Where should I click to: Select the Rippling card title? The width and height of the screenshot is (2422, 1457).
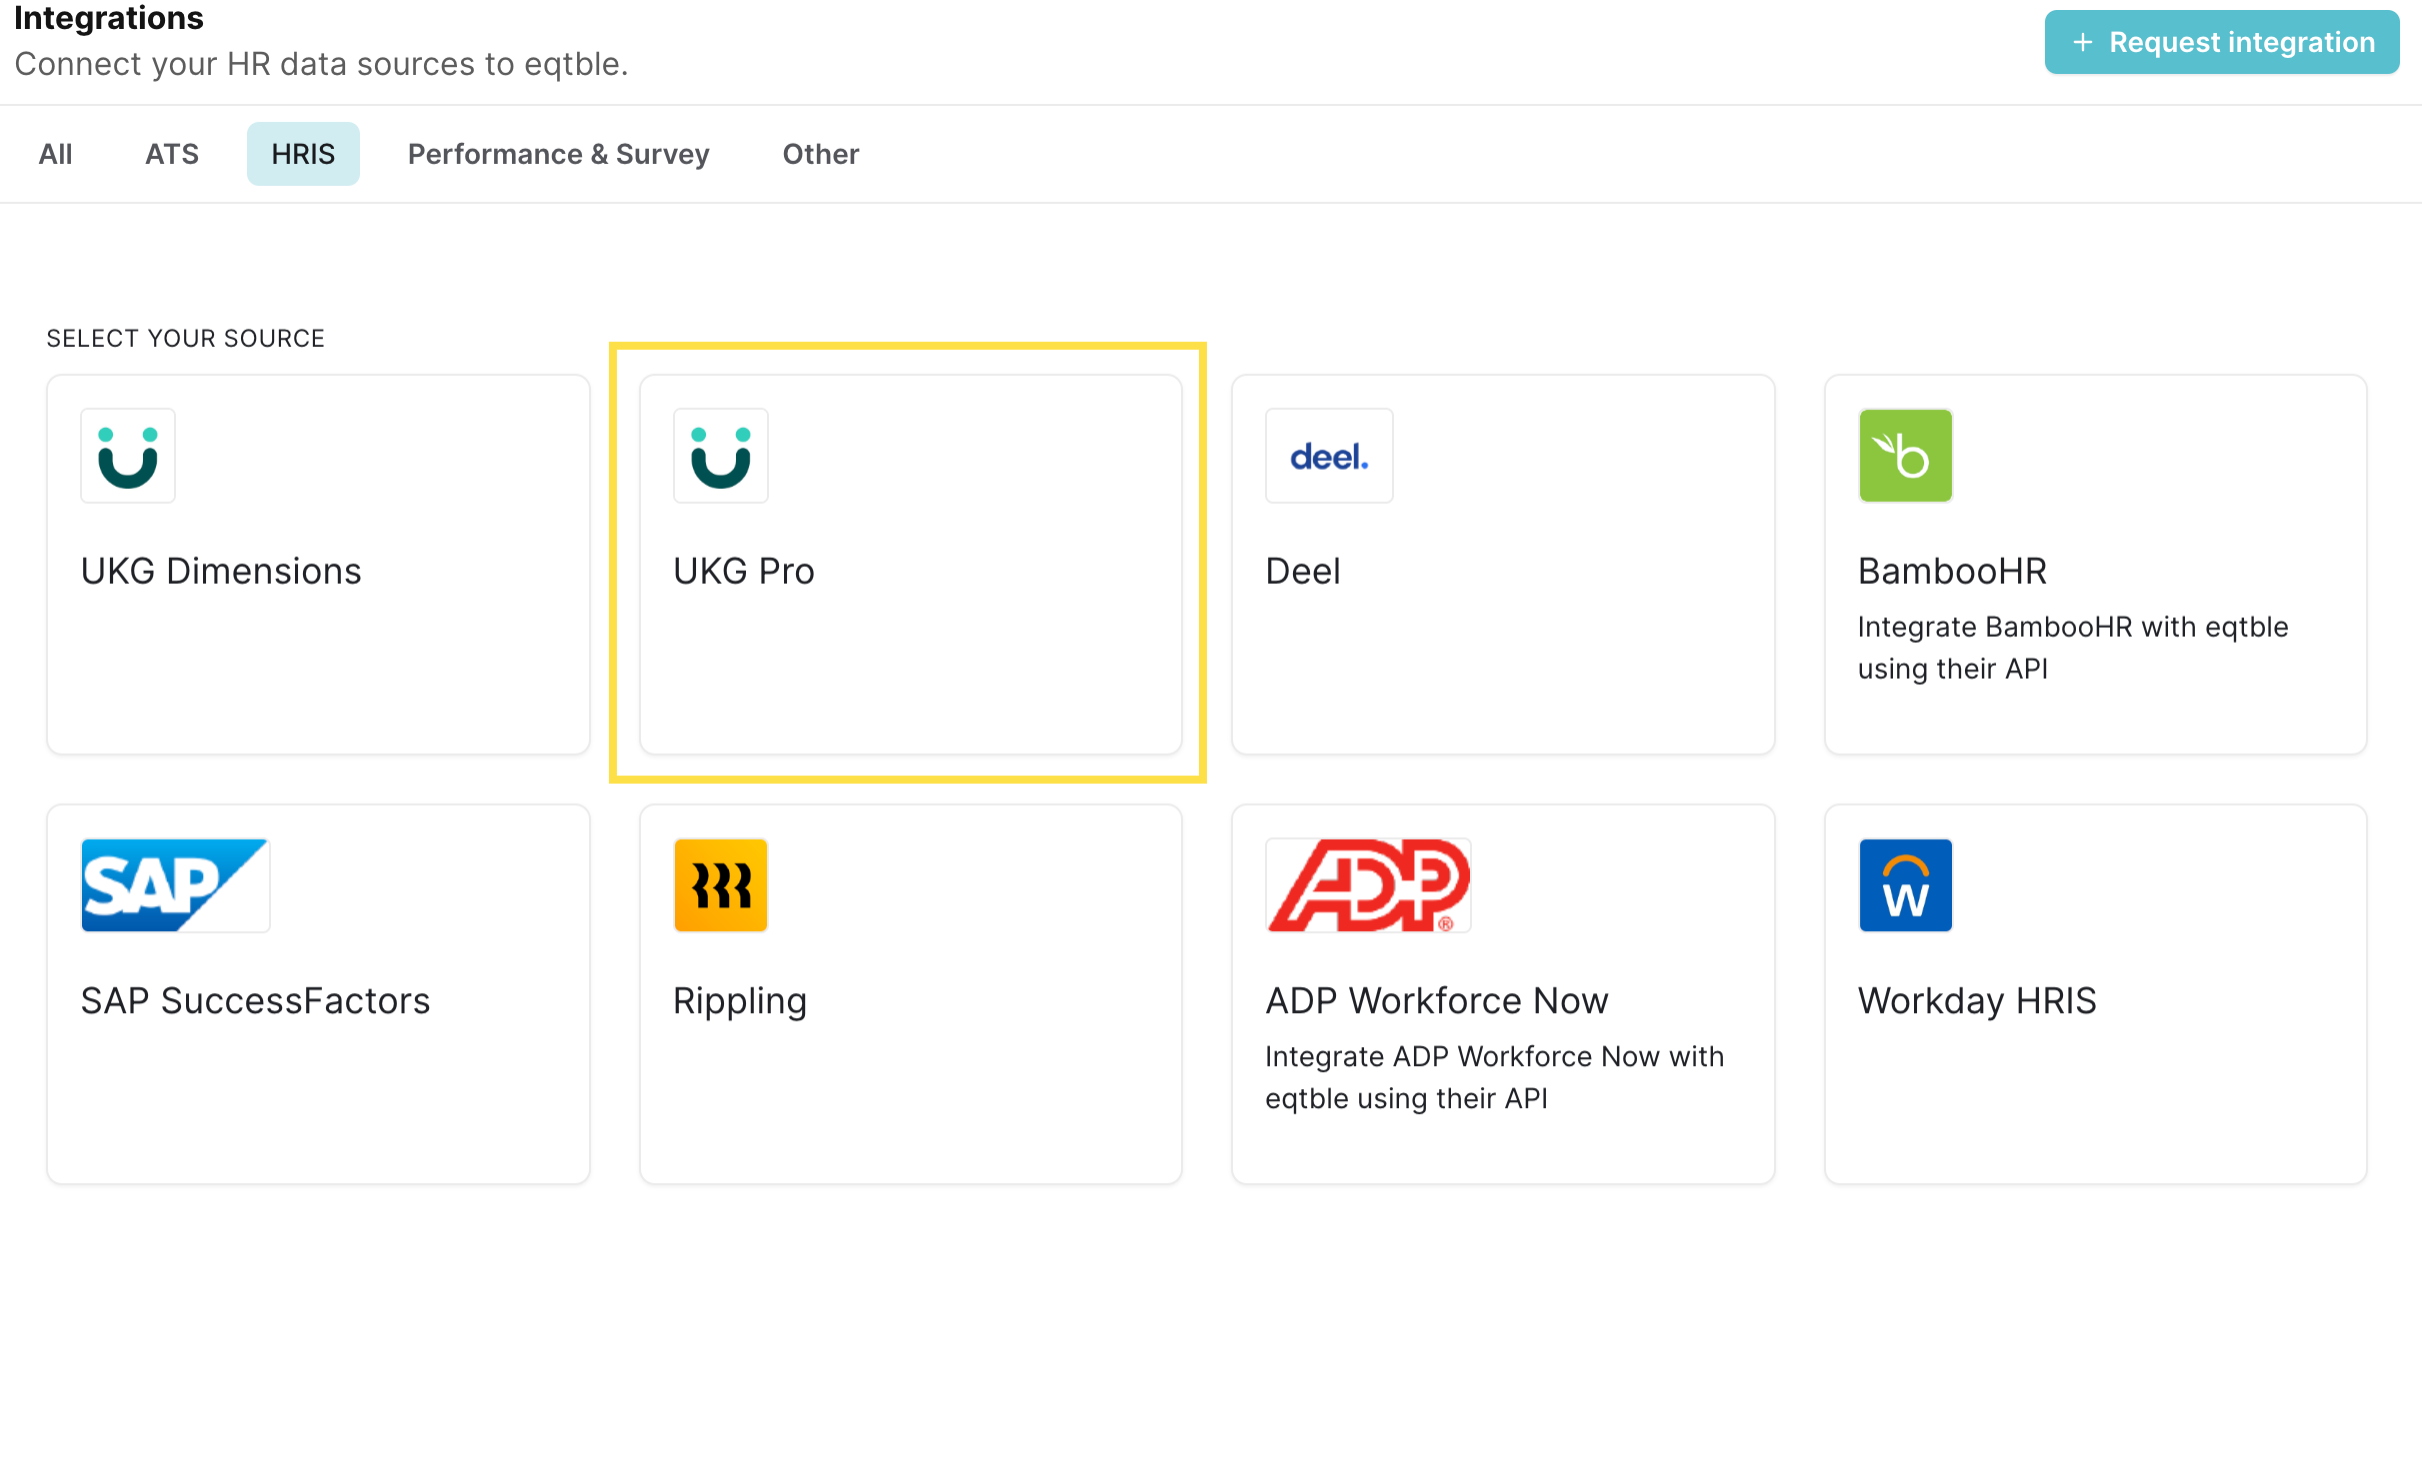(x=739, y=1001)
